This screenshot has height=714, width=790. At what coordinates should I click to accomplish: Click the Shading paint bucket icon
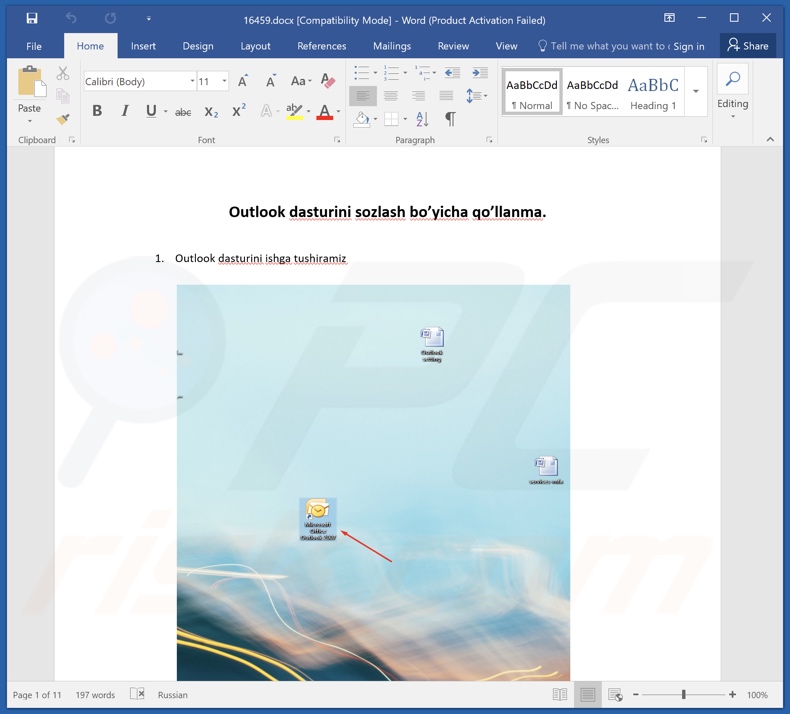(x=361, y=119)
